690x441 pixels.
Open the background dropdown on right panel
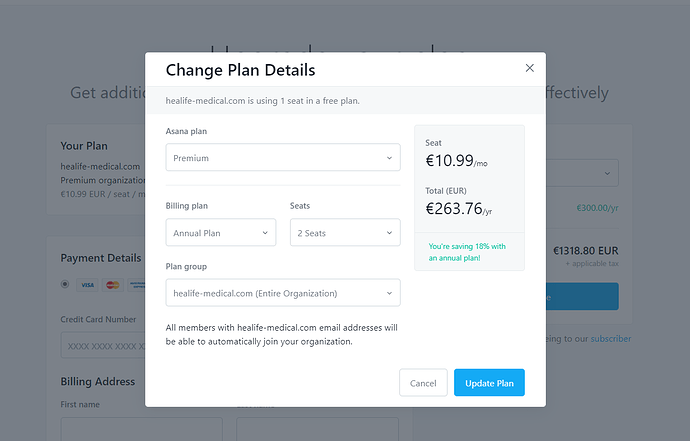tap(583, 173)
